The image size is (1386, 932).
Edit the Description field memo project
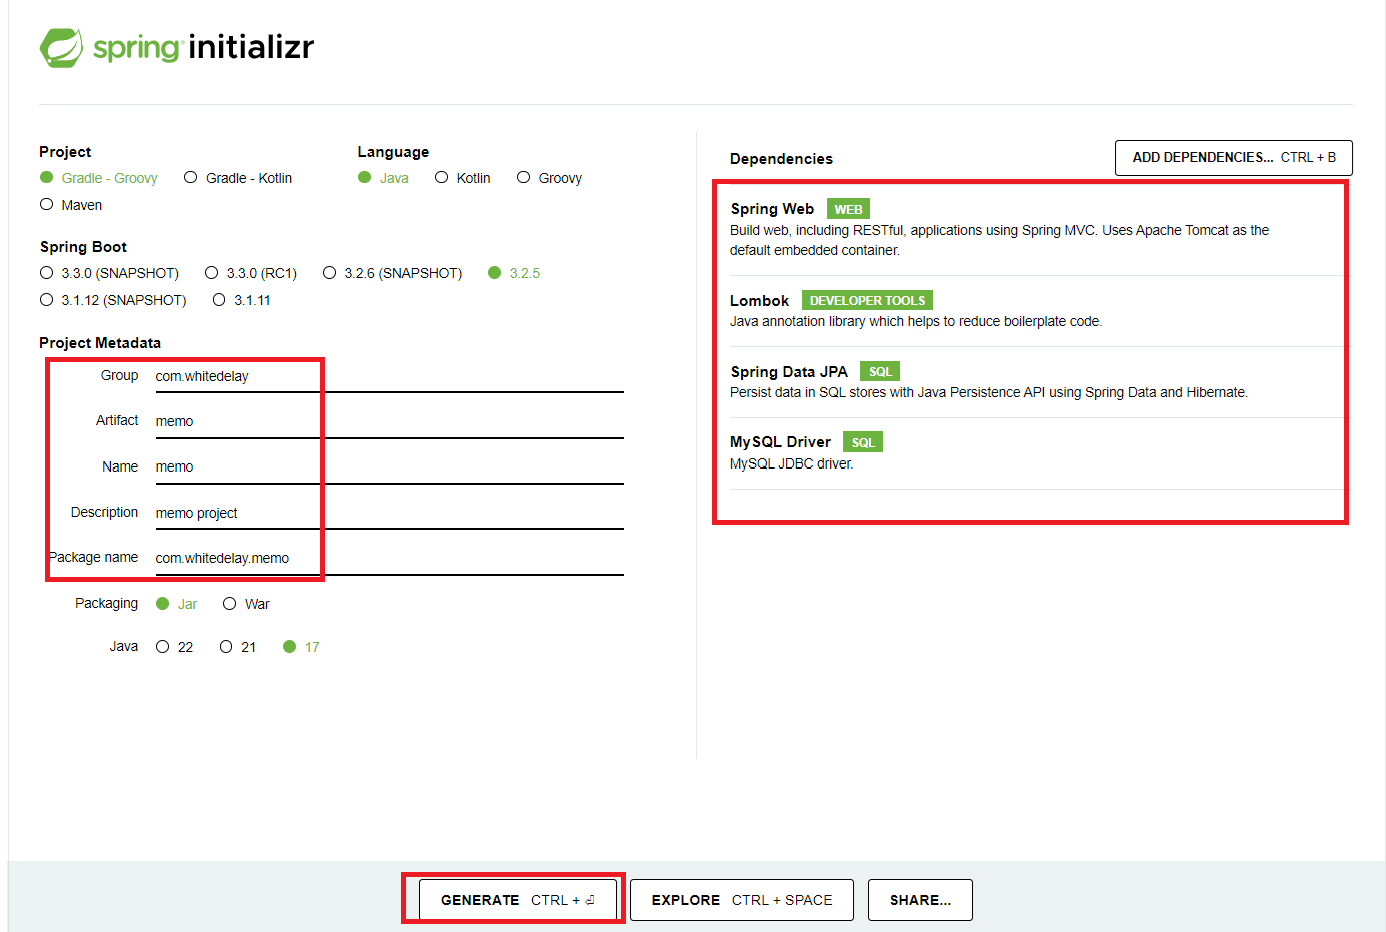click(389, 513)
